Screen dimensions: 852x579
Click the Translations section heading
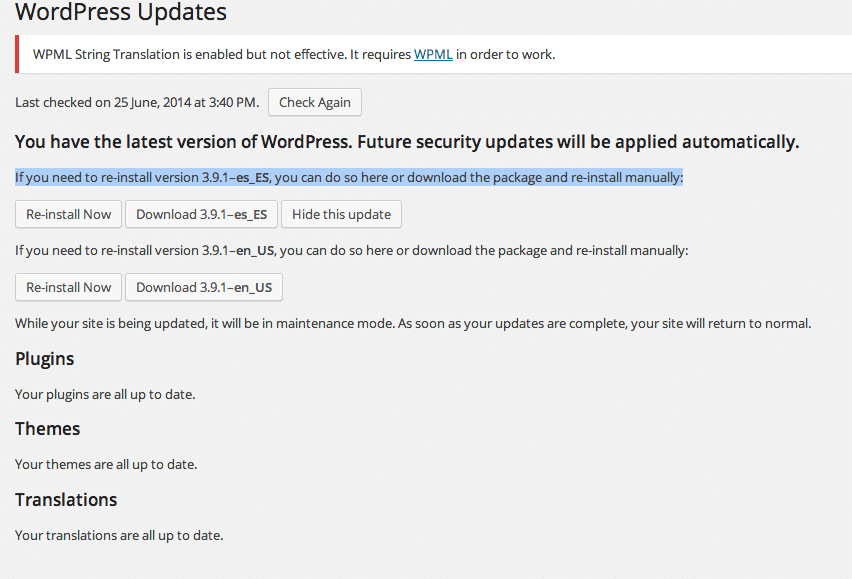tap(66, 500)
